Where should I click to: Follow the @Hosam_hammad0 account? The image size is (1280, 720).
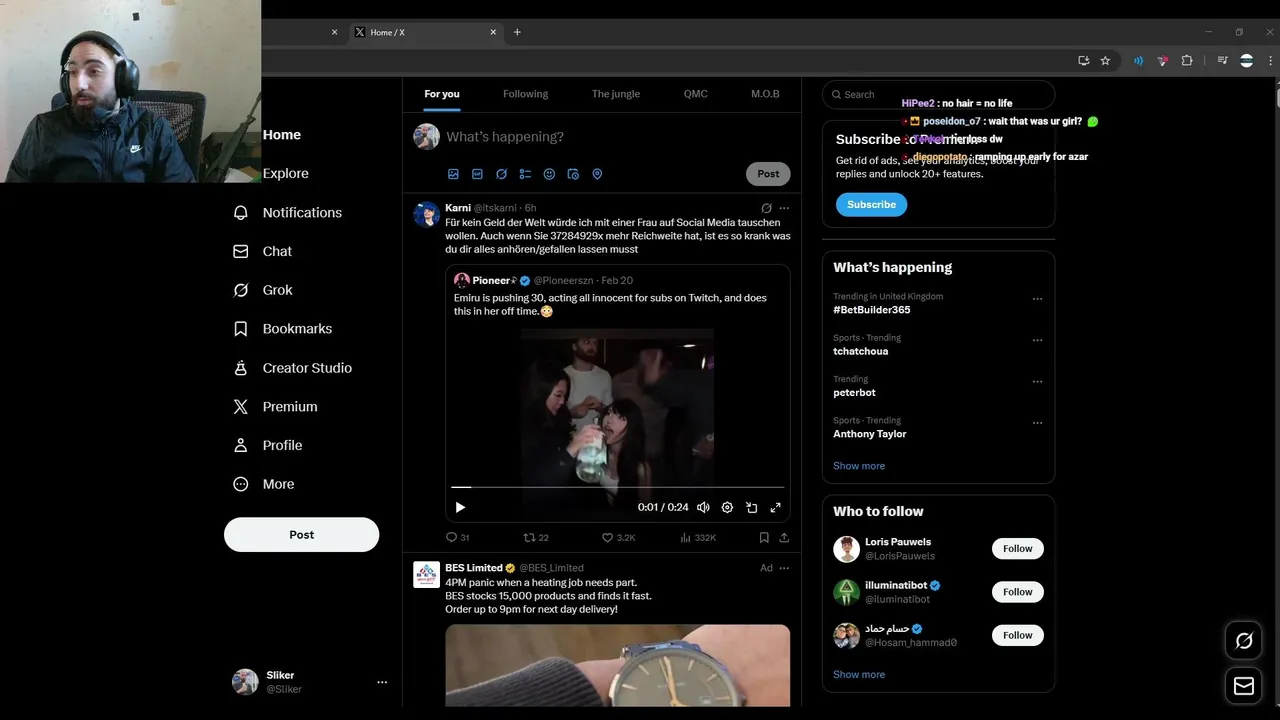1018,635
